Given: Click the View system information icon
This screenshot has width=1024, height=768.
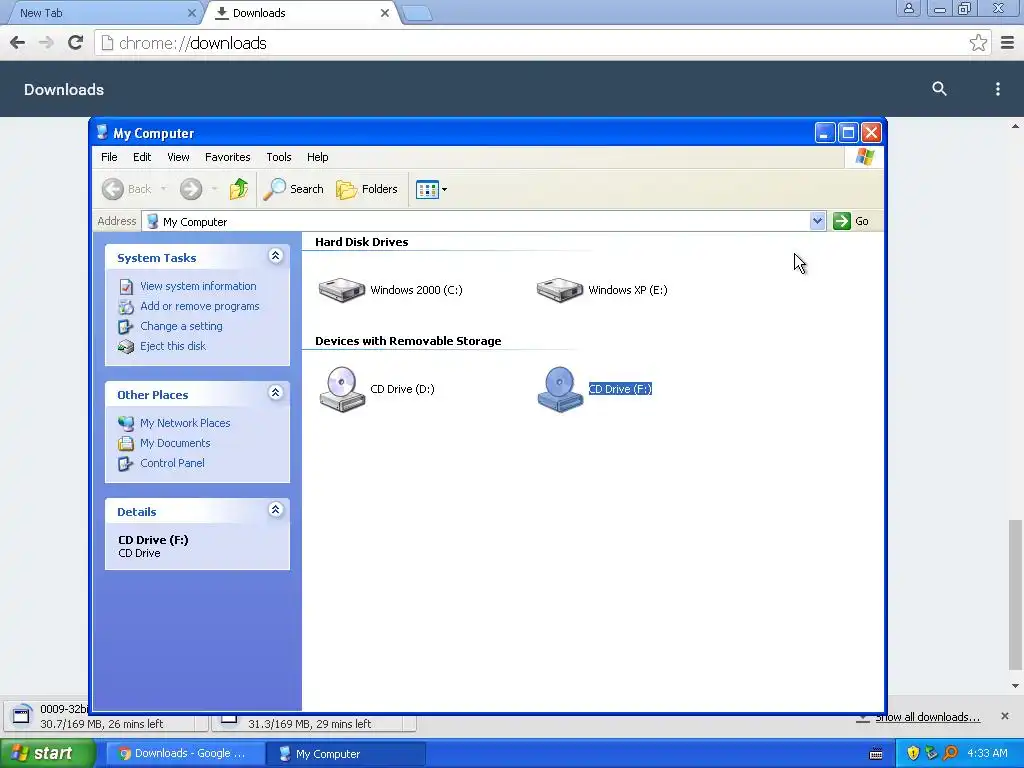Looking at the screenshot, I should (x=126, y=287).
